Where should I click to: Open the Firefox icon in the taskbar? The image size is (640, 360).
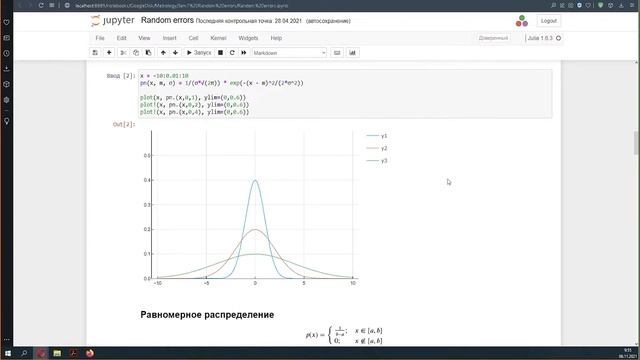pos(89,353)
